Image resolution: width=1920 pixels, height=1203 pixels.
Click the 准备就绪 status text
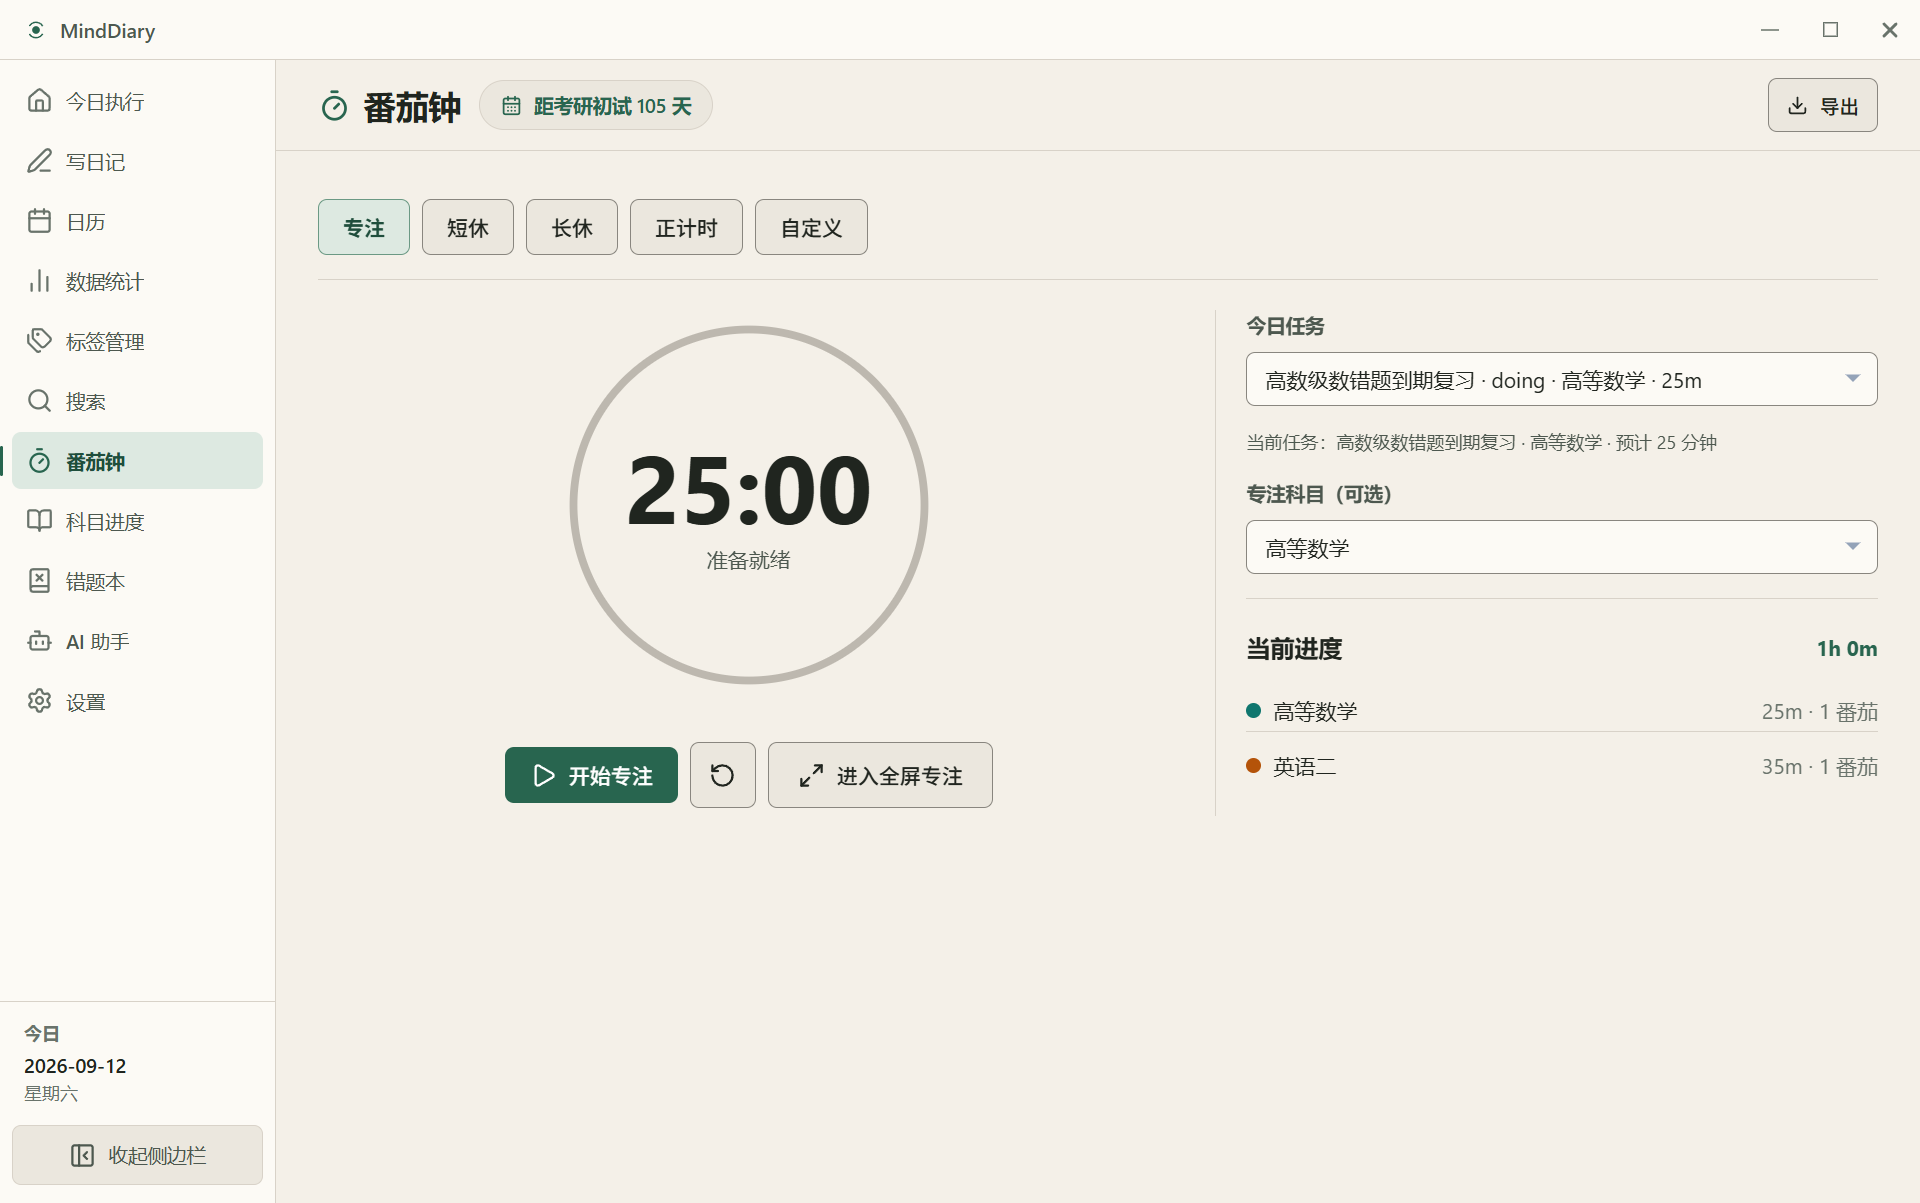748,560
